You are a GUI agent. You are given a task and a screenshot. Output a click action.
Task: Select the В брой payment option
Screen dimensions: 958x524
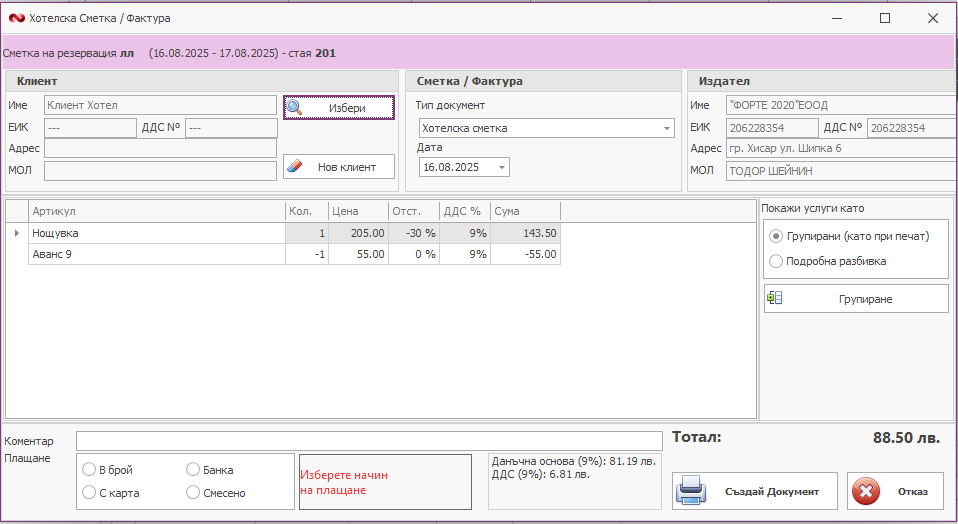pyautogui.click(x=90, y=470)
